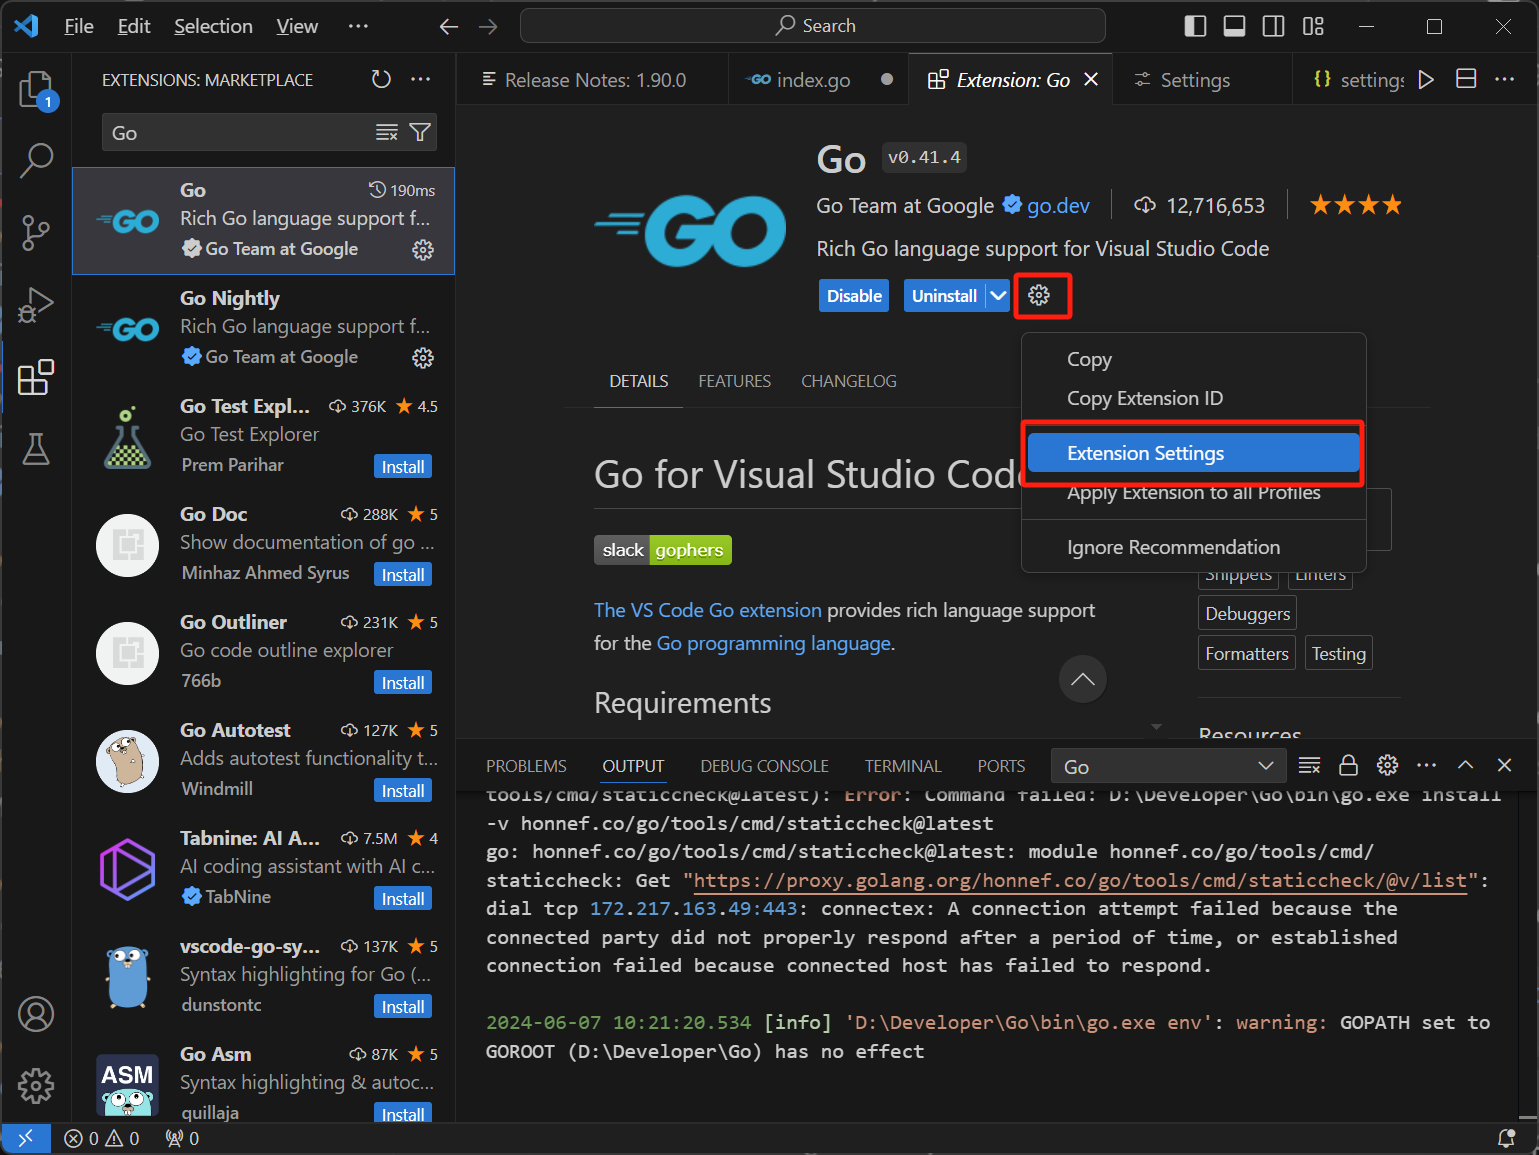Image resolution: width=1539 pixels, height=1155 pixels.
Task: Select Ignore Recommendation in the menu
Action: (x=1193, y=547)
